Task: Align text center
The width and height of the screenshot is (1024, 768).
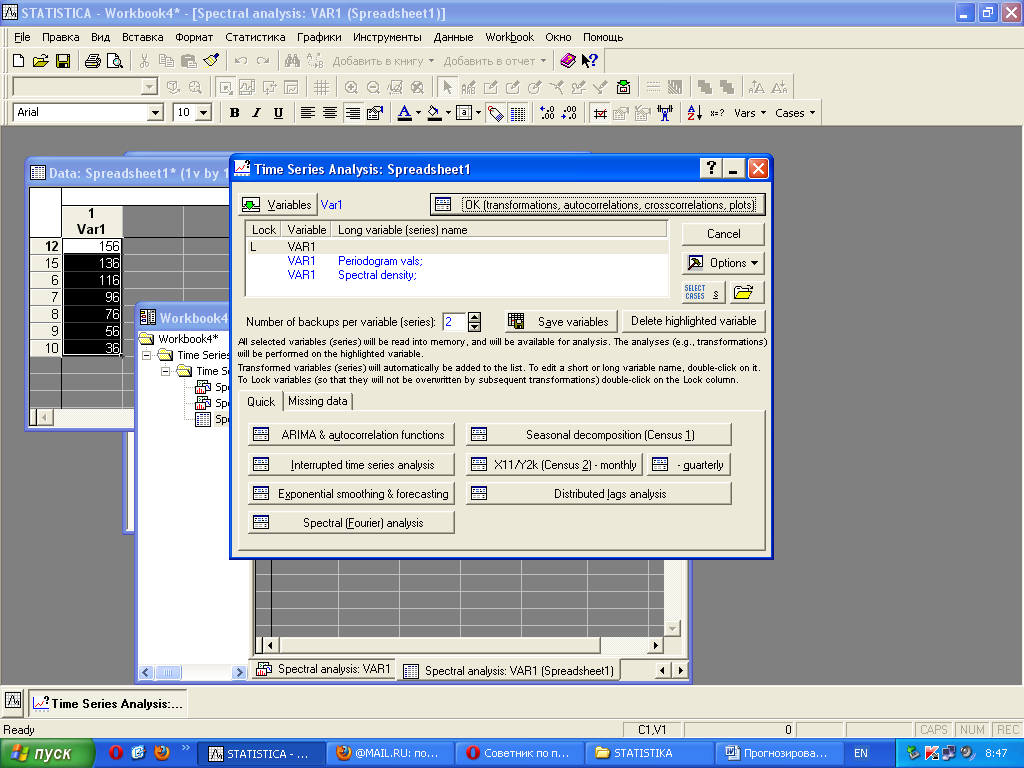Action: (330, 113)
